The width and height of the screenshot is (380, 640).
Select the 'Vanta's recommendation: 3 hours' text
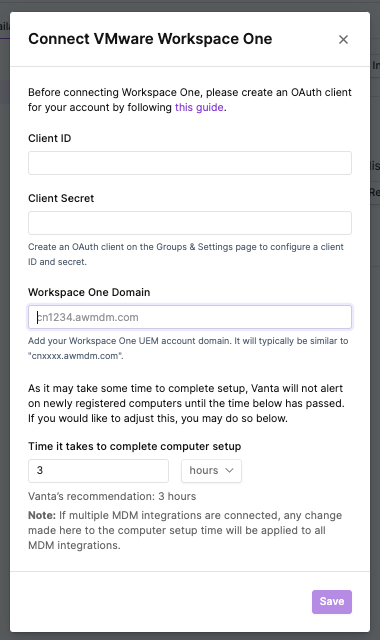(x=112, y=496)
